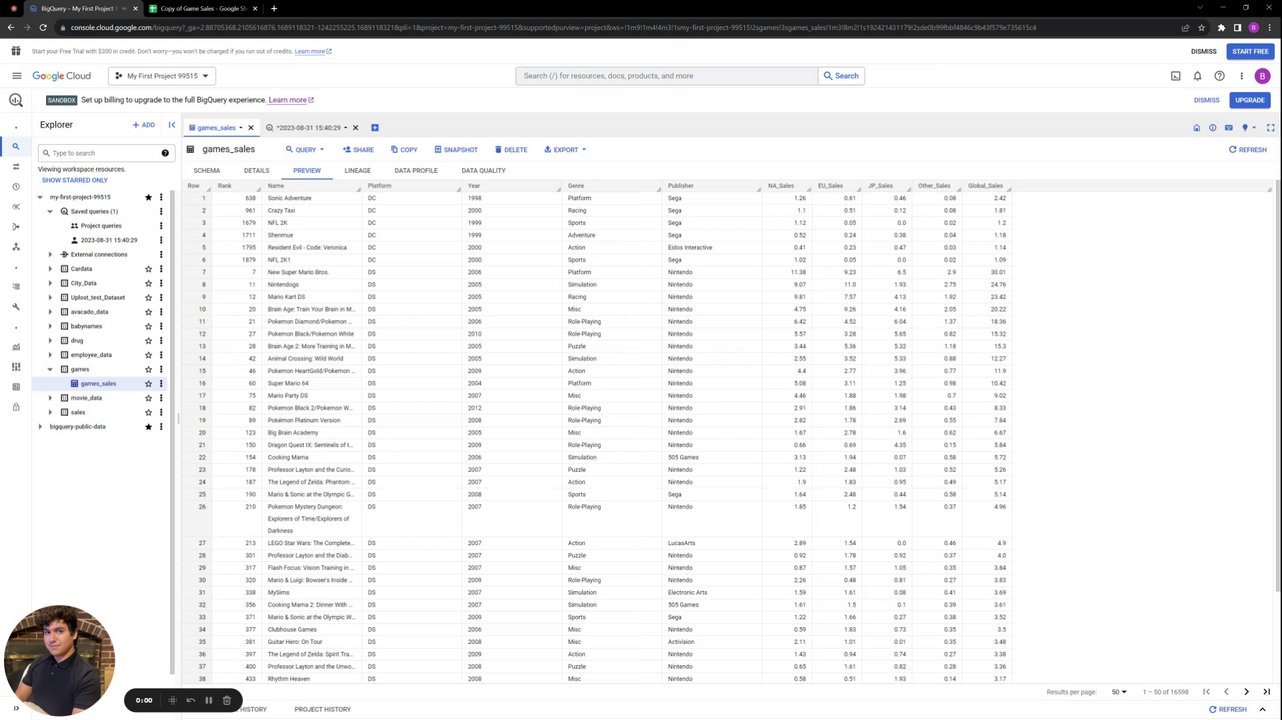The width and height of the screenshot is (1282, 720).
Task: Switch to the DATA QUALITY tab
Action: coord(483,171)
